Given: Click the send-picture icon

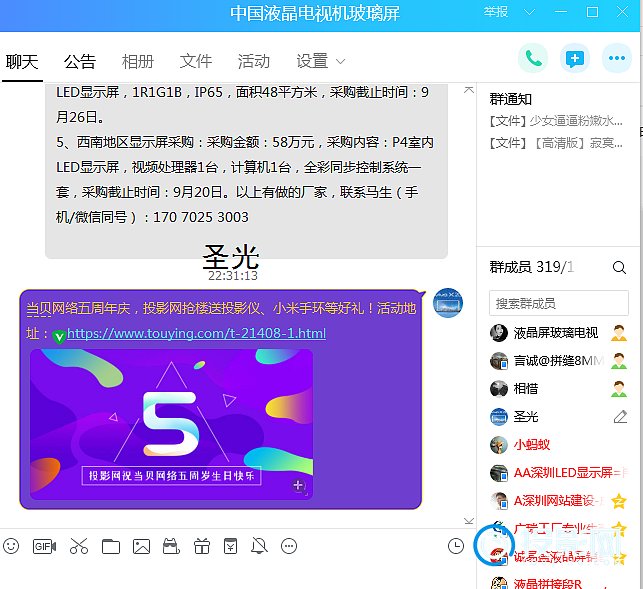Looking at the screenshot, I should coord(141,547).
